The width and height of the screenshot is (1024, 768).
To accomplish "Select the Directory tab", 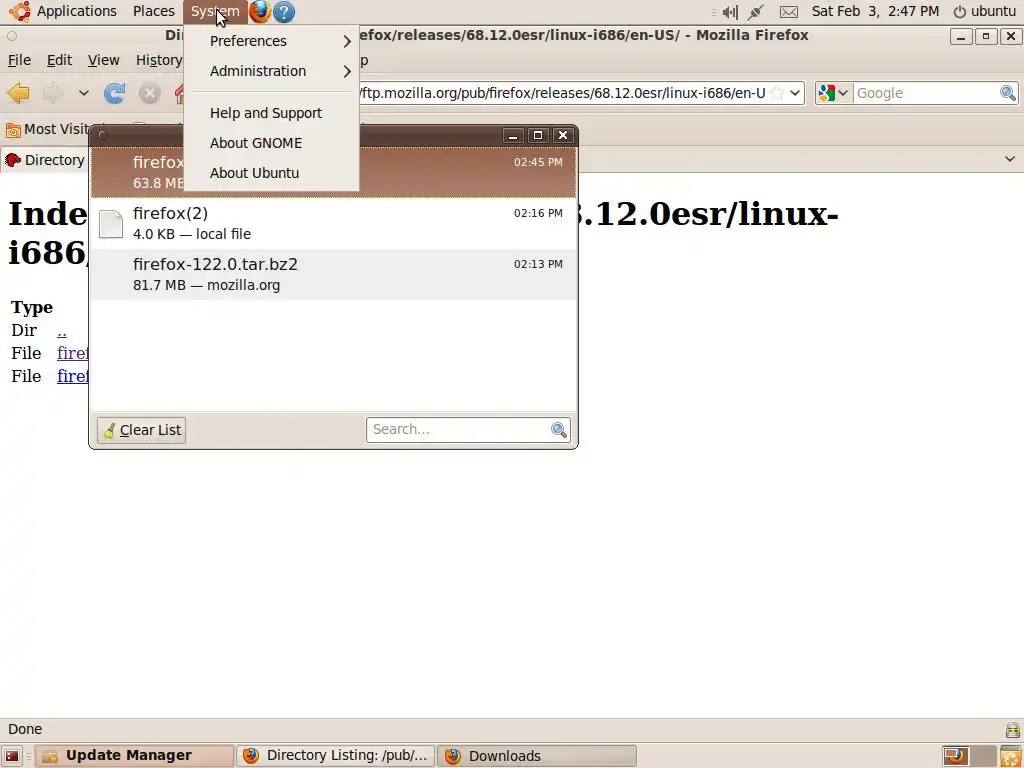I will tap(44, 160).
